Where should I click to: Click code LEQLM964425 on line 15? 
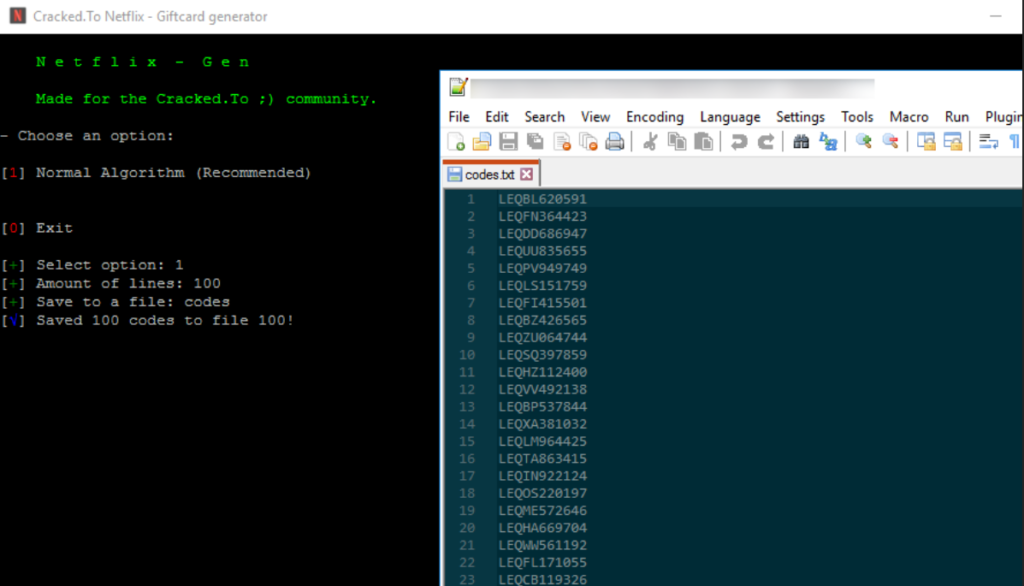(543, 442)
